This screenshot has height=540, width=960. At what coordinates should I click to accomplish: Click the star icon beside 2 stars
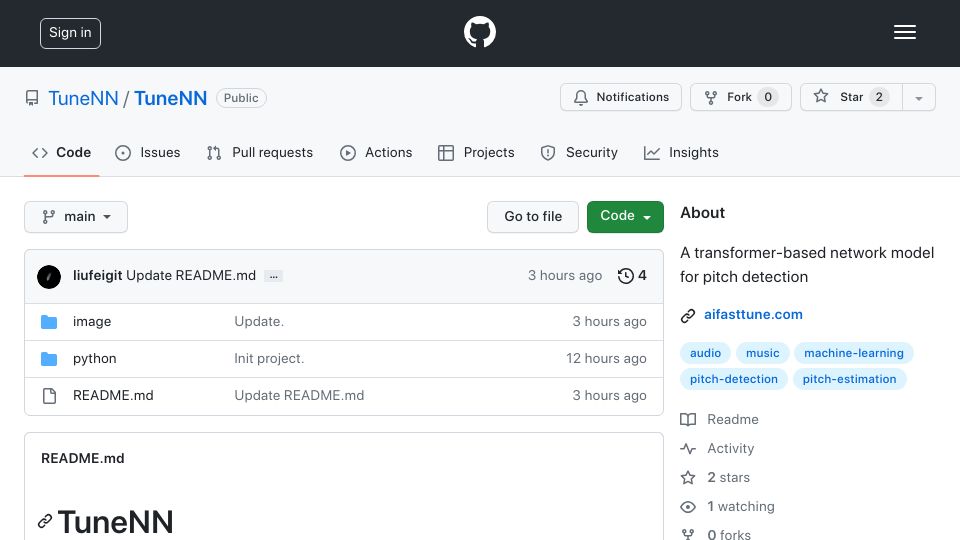[x=688, y=478]
